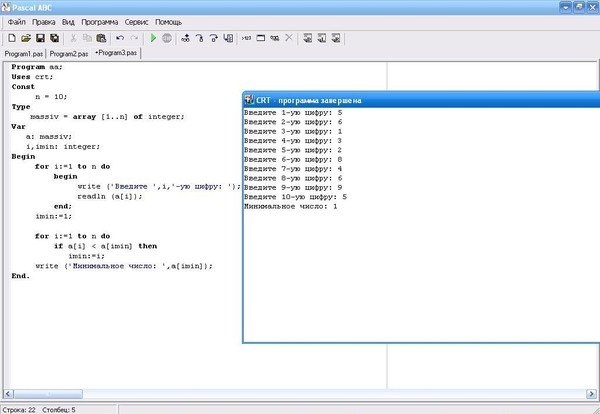Open the Программа menu
Screen dimensions: 600x414
(x=99, y=22)
